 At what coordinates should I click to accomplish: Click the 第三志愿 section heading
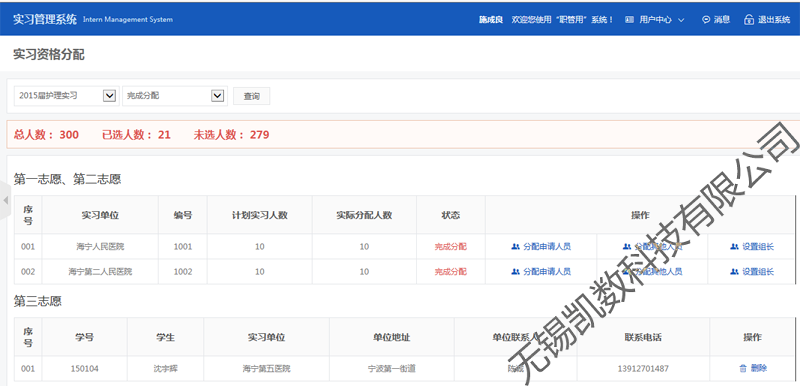[38, 301]
